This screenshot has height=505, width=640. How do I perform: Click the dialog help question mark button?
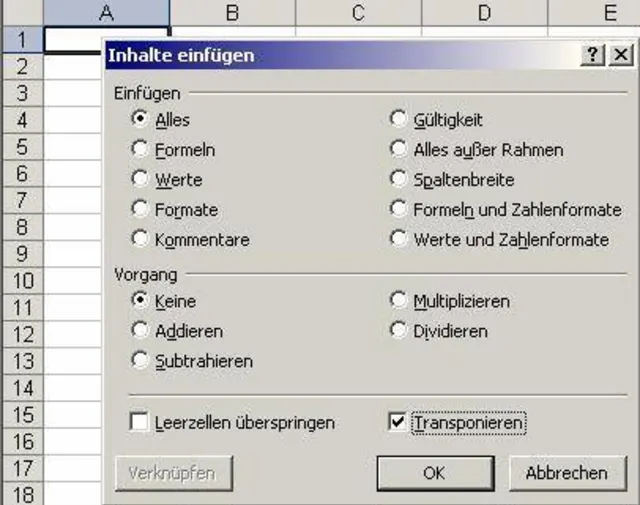594,56
